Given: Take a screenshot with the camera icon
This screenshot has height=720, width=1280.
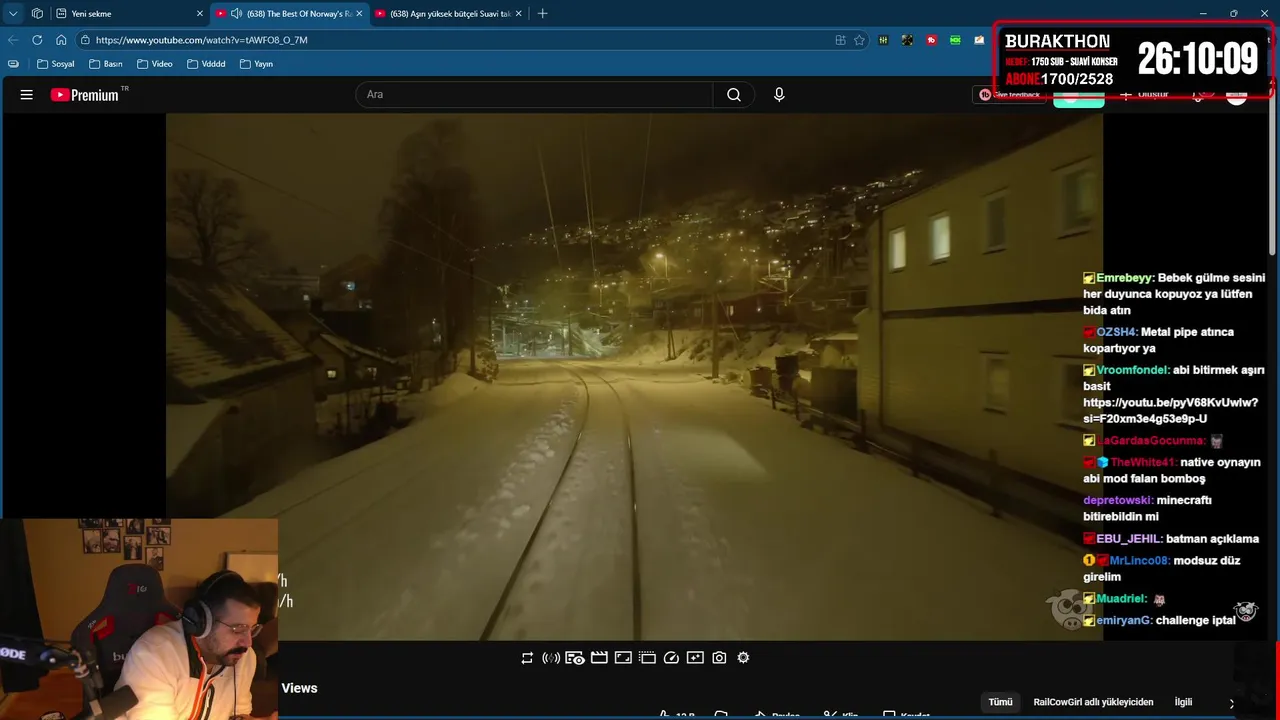Looking at the screenshot, I should 719,658.
